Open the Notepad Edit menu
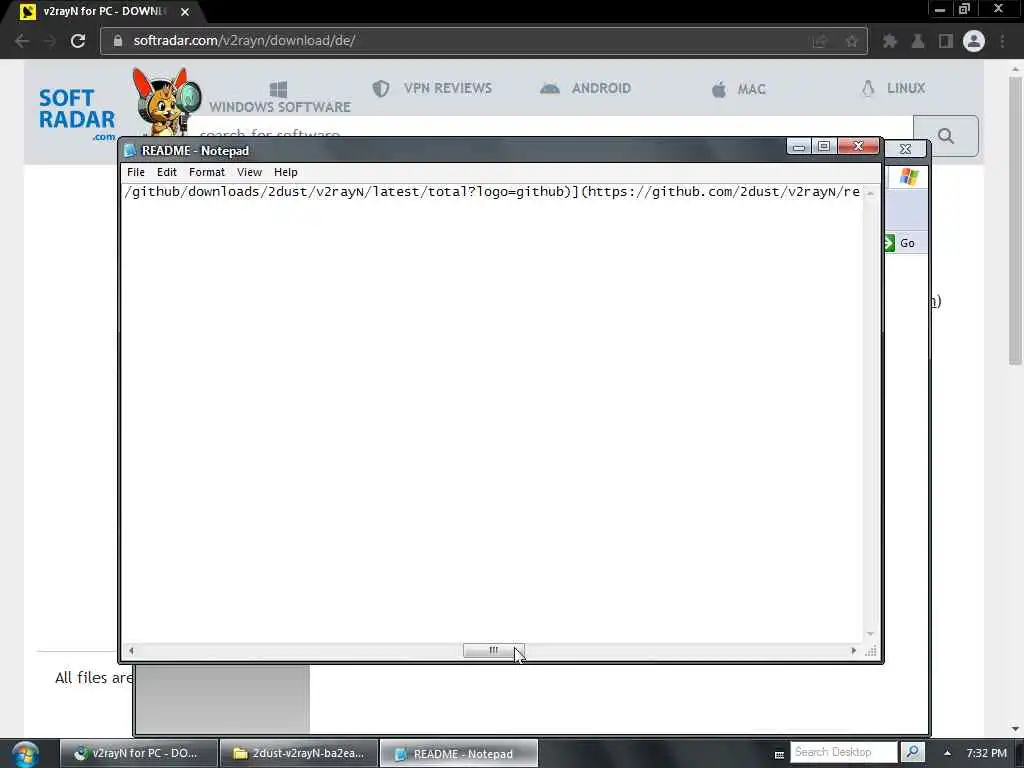The width and height of the screenshot is (1024, 768). 167,172
